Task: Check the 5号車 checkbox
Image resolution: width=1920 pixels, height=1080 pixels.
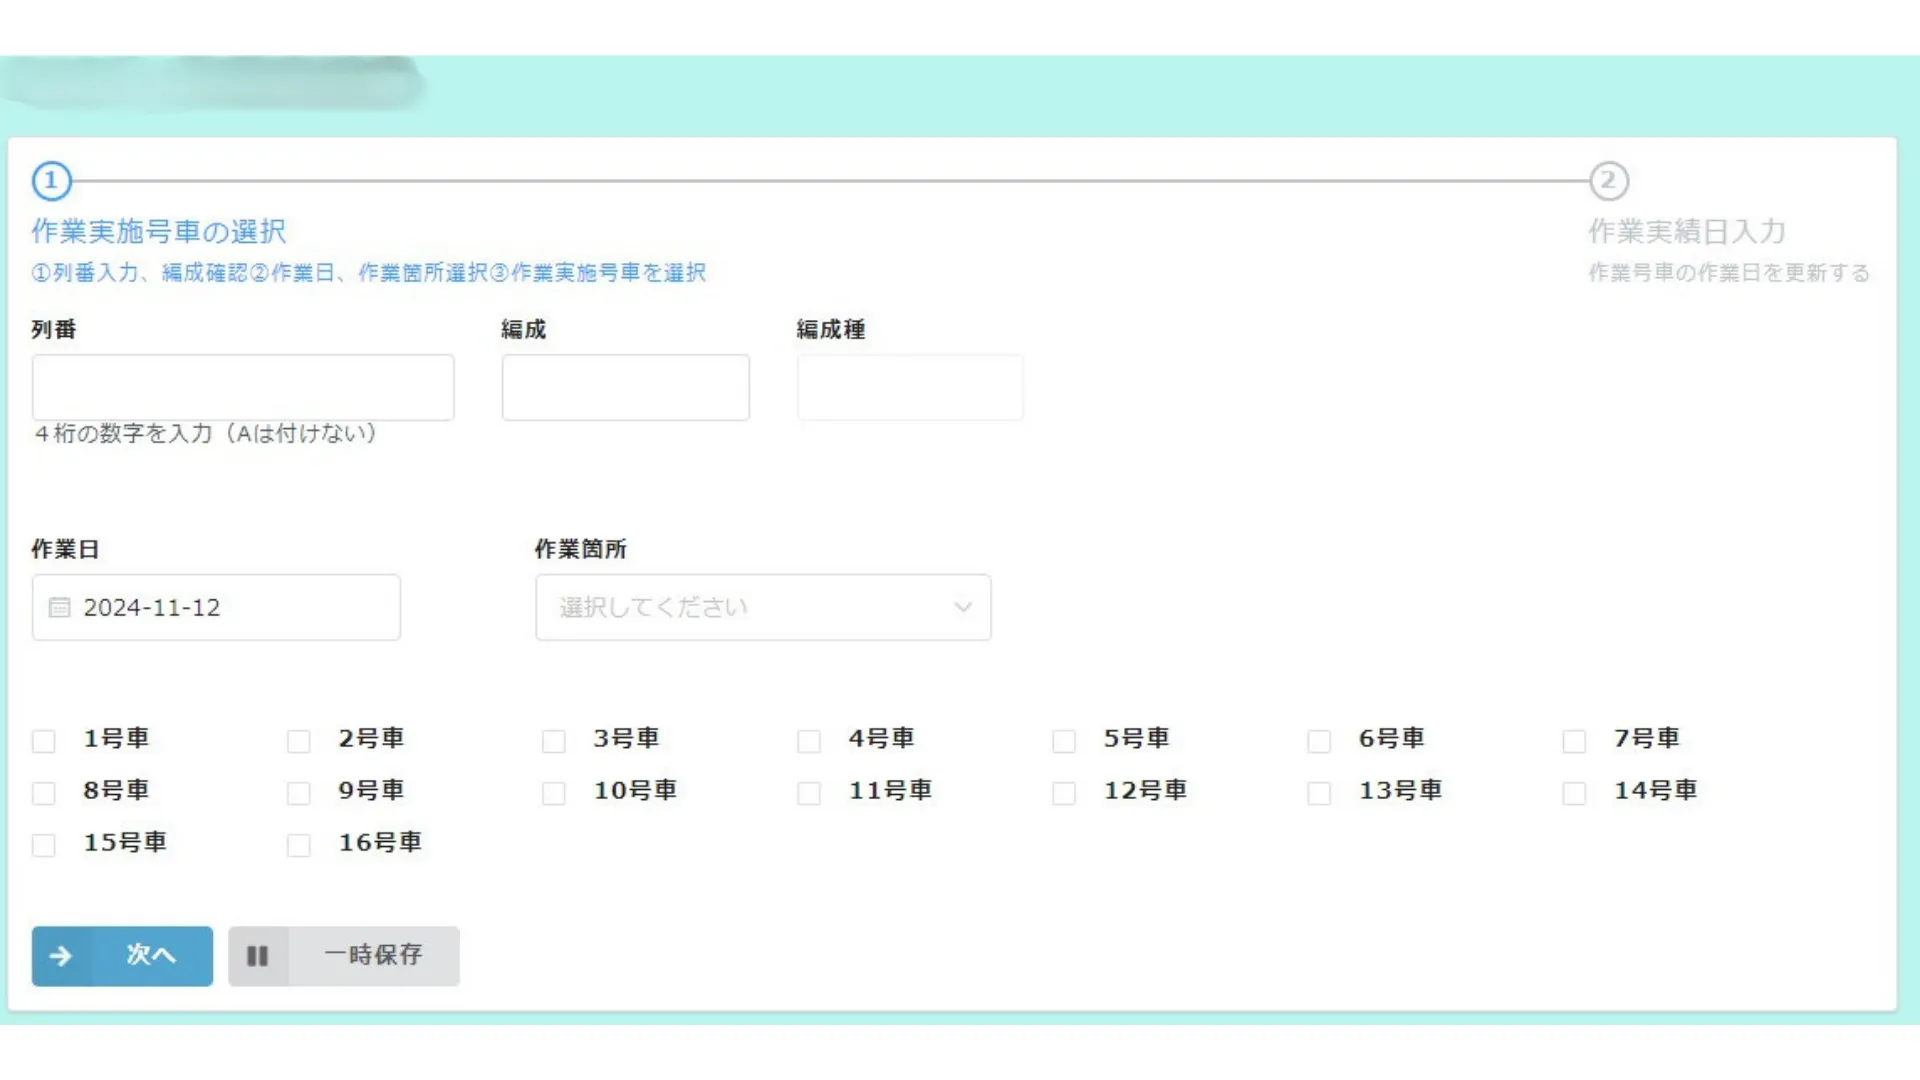Action: (x=1063, y=740)
